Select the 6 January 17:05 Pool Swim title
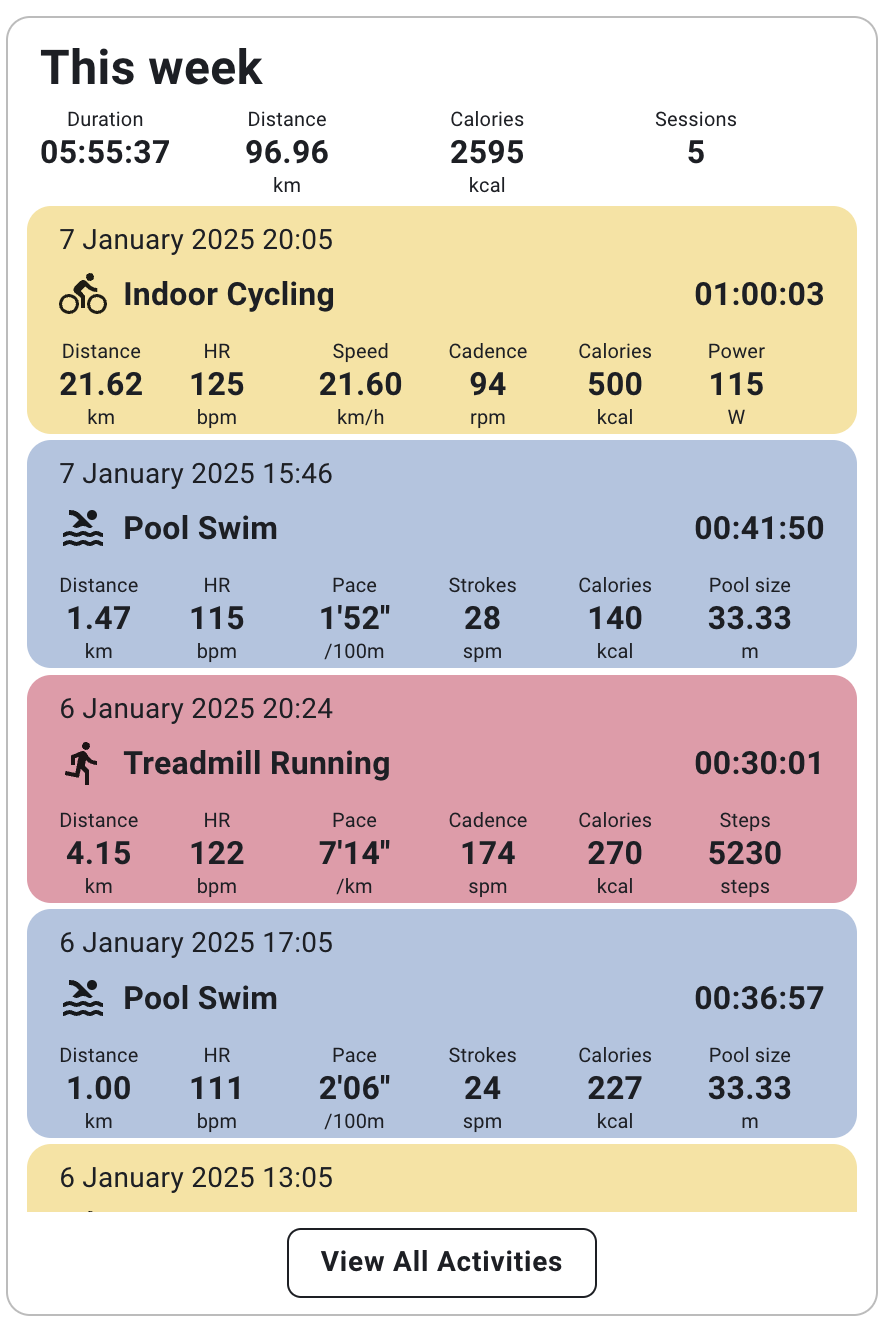This screenshot has height=1322, width=892. click(x=200, y=998)
